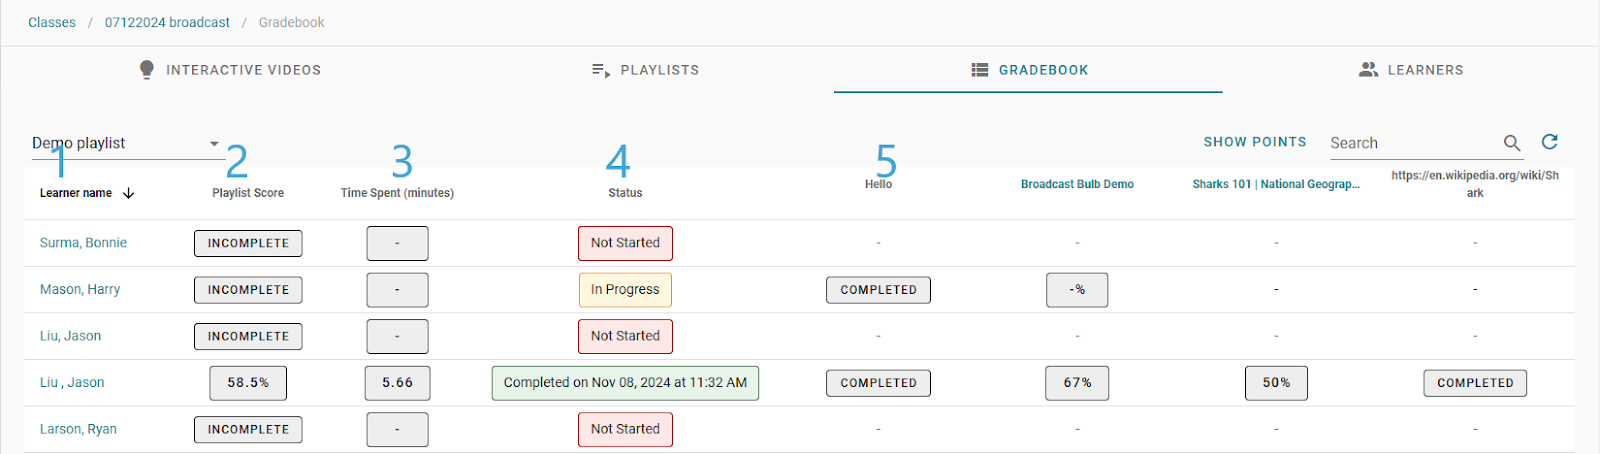This screenshot has width=1600, height=454.
Task: Open the Playlists tab
Action: click(645, 70)
